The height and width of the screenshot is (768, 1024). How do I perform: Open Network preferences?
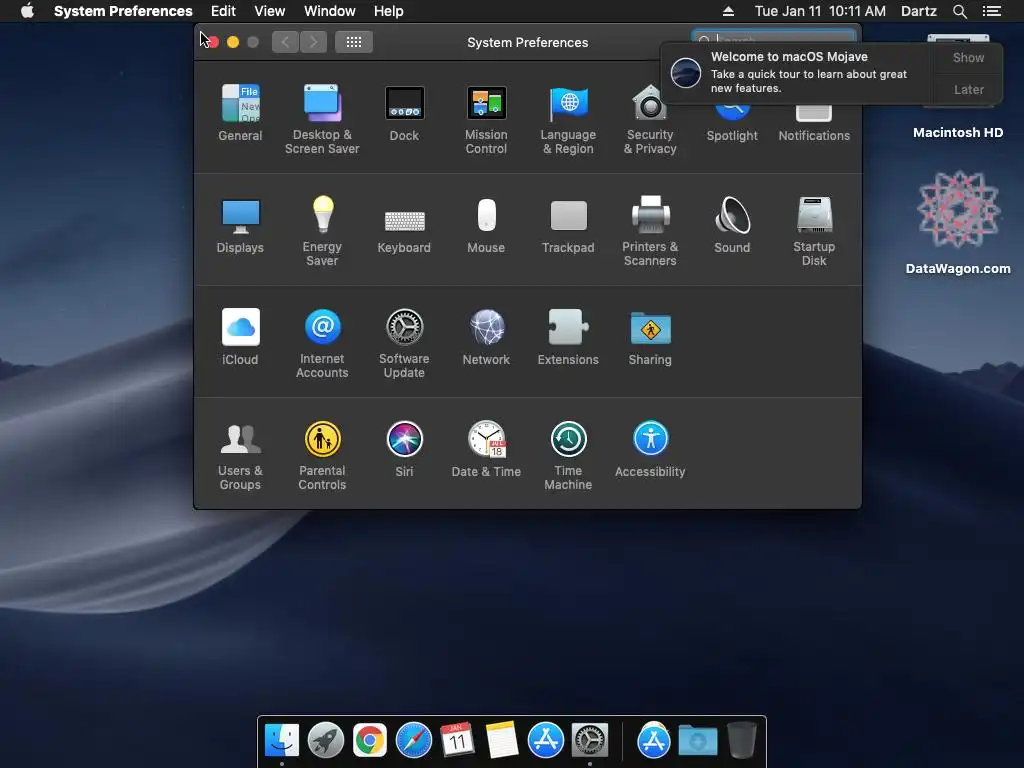click(486, 337)
